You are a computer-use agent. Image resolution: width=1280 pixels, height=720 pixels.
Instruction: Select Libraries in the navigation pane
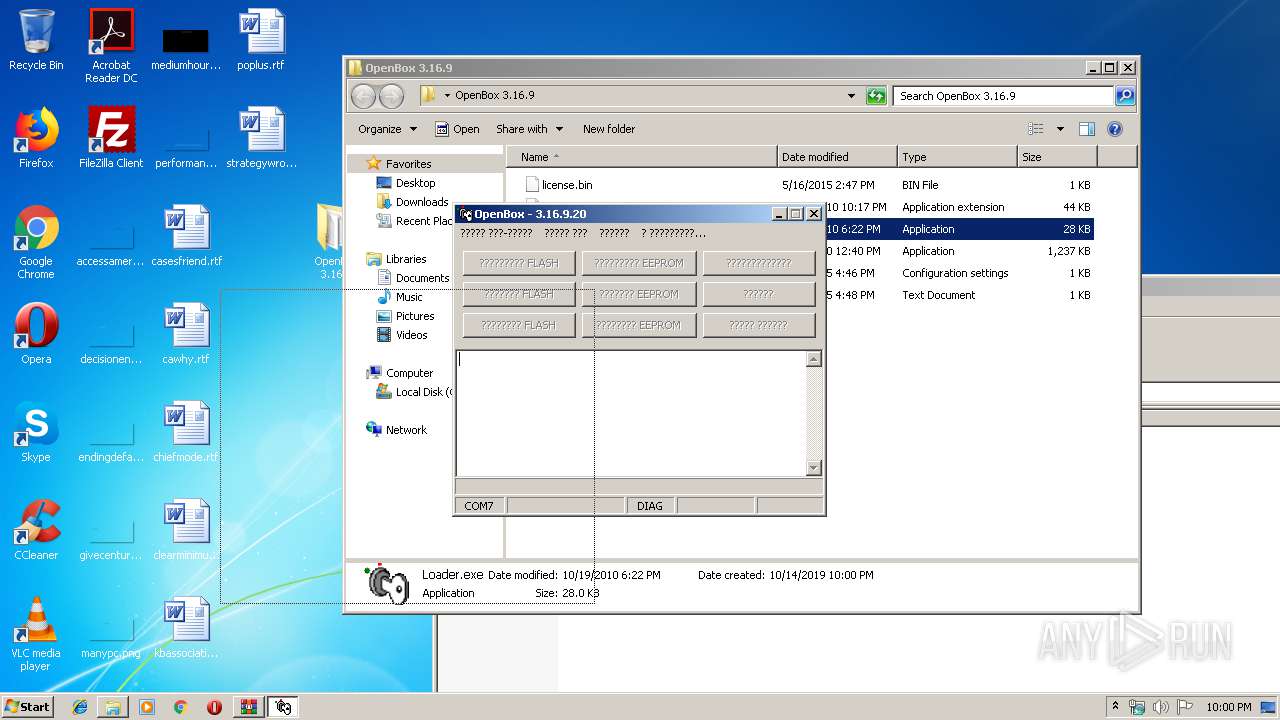click(x=397, y=259)
